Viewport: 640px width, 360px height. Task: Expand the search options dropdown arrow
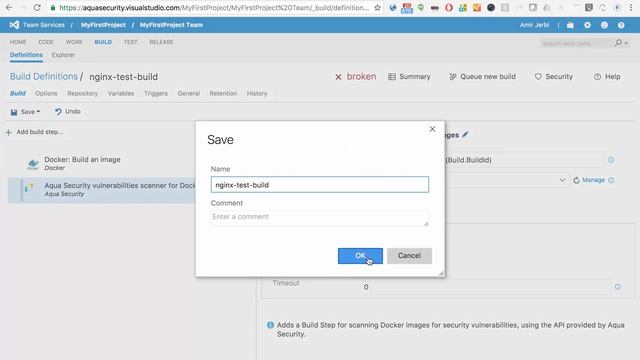(x=626, y=43)
